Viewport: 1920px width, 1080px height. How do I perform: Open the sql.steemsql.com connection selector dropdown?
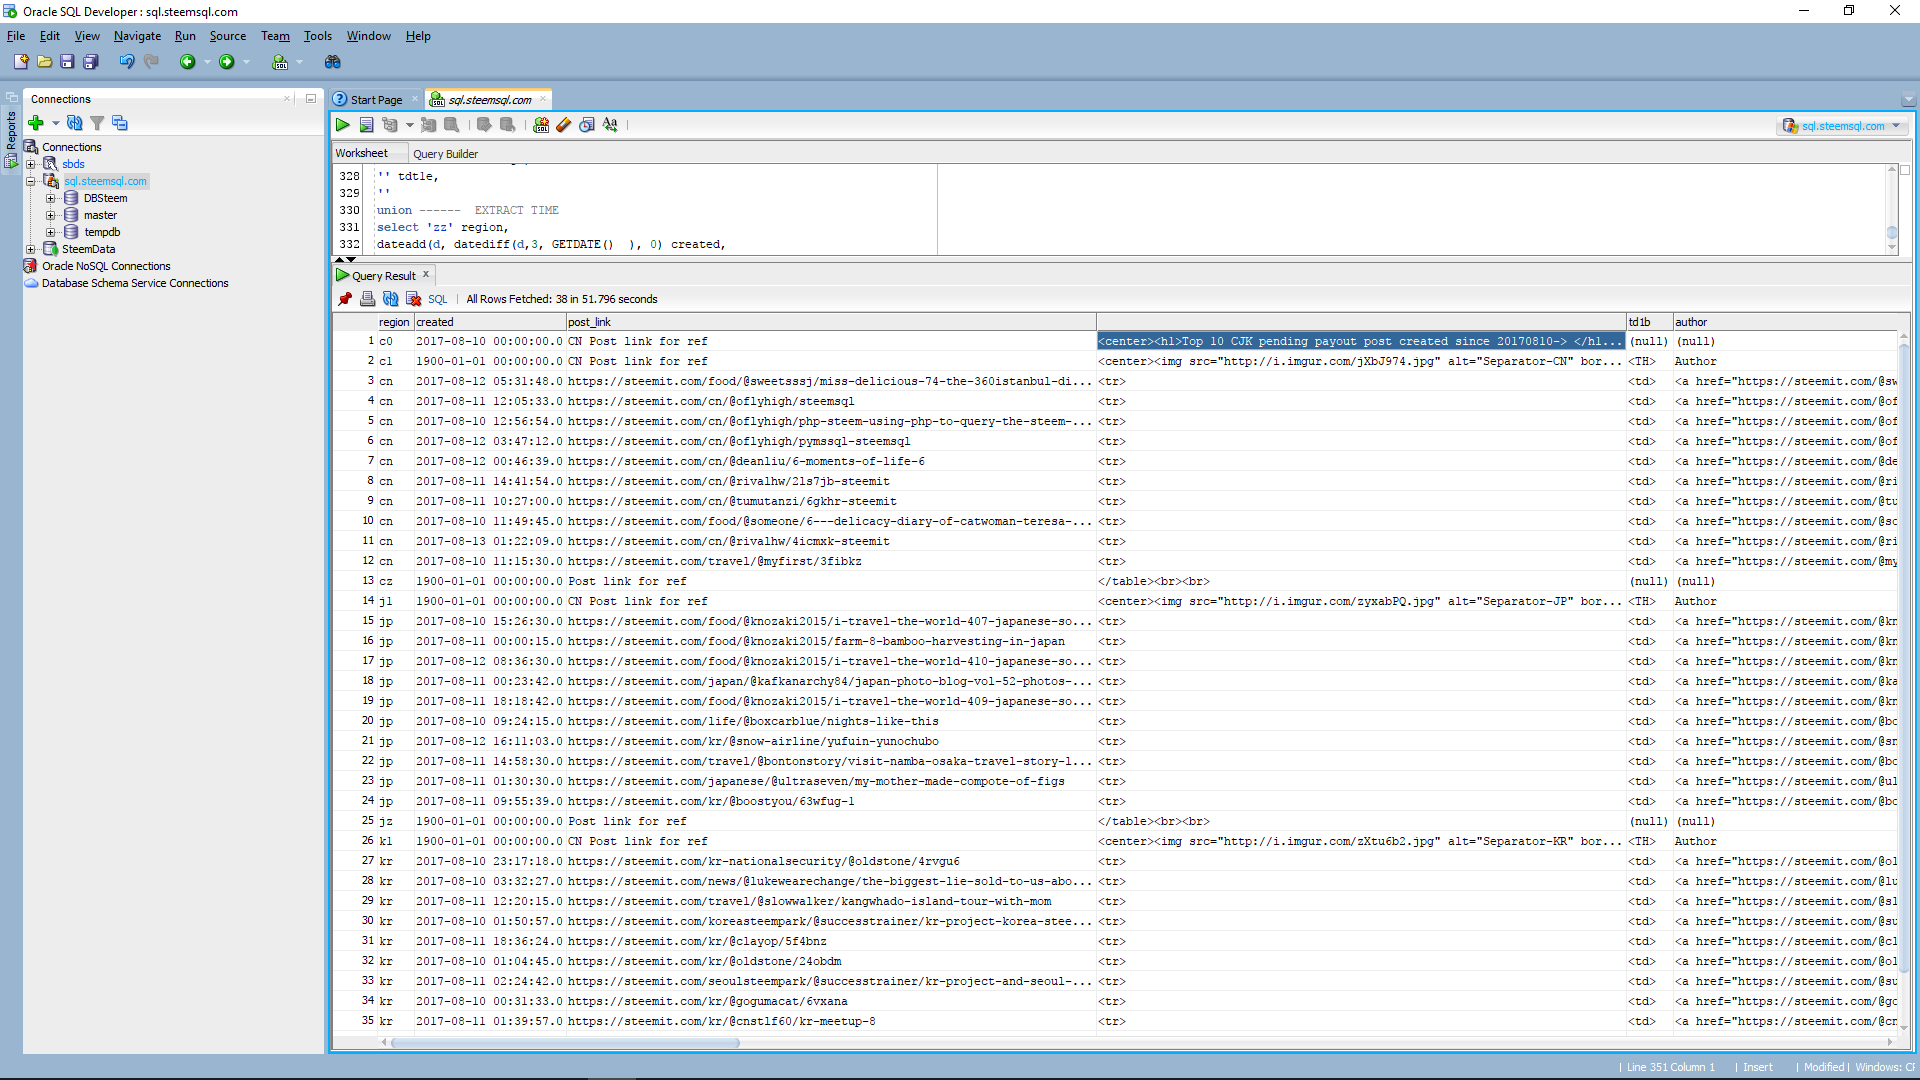tap(1843, 126)
